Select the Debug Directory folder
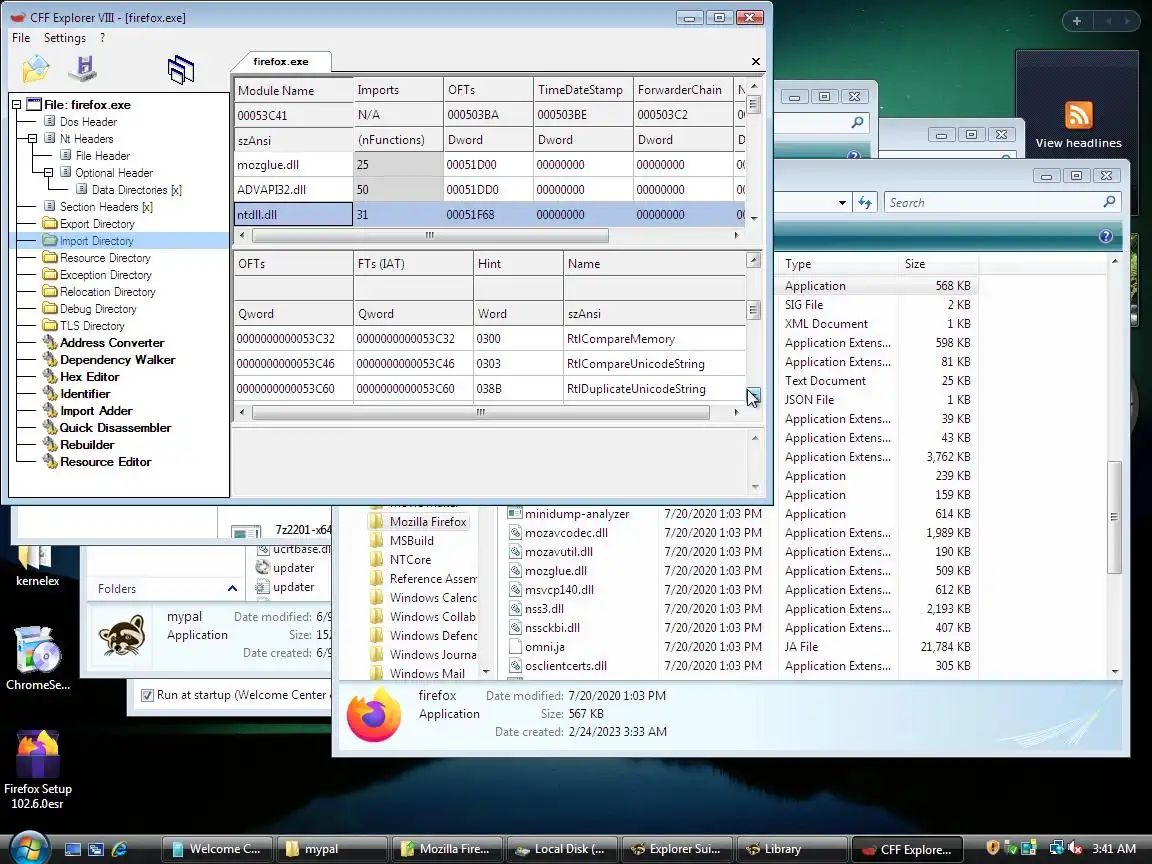The image size is (1152, 864). pos(98,309)
